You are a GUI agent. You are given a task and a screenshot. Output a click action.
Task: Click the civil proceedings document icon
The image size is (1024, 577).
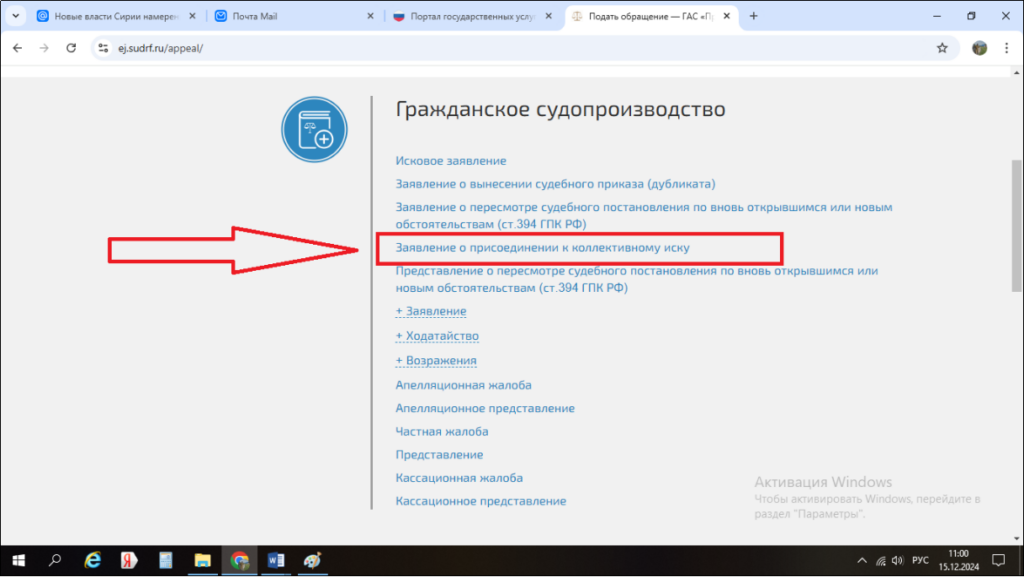coord(314,130)
